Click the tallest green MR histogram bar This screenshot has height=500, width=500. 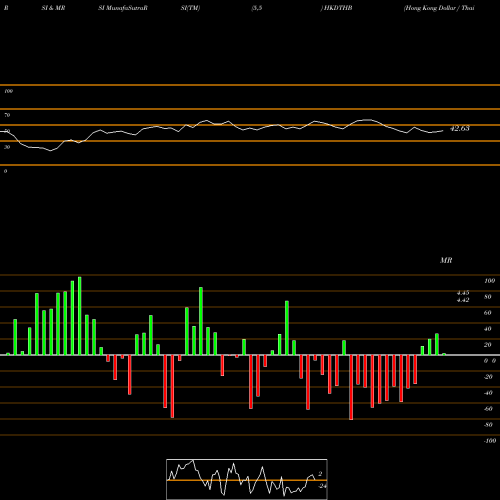[80, 316]
